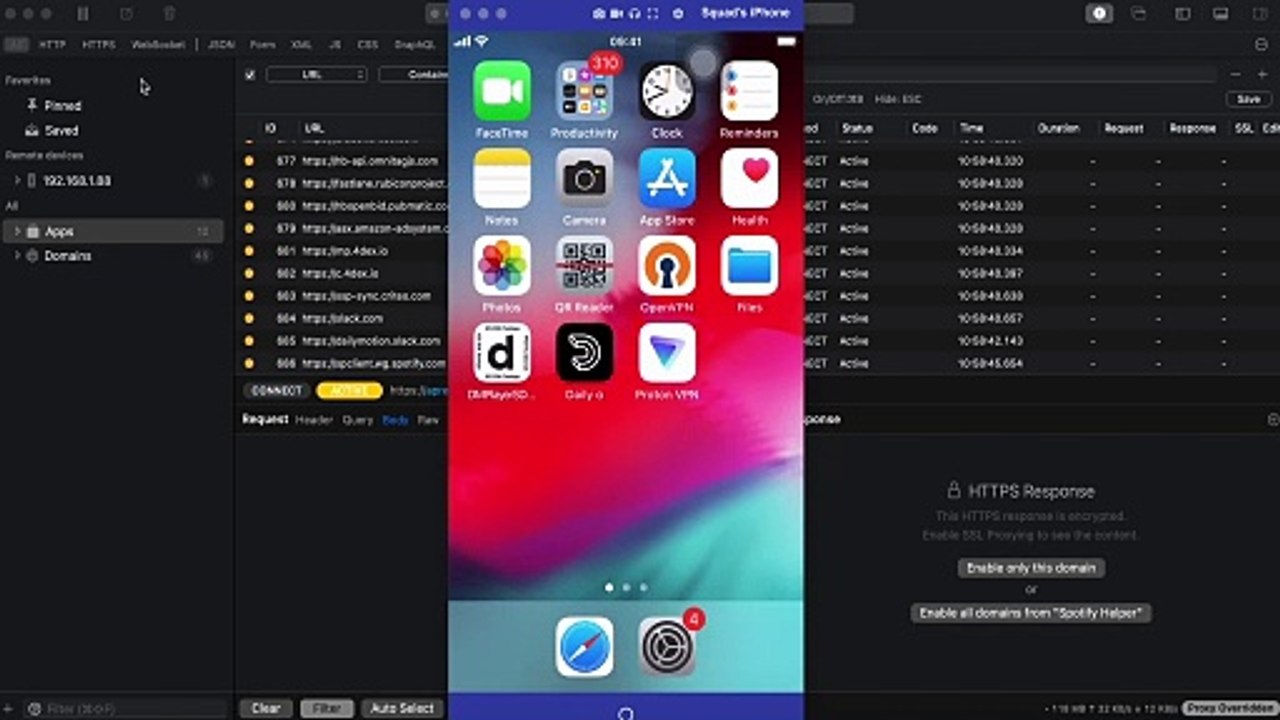Open iPhone Settings from the dock

pyautogui.click(x=667, y=647)
